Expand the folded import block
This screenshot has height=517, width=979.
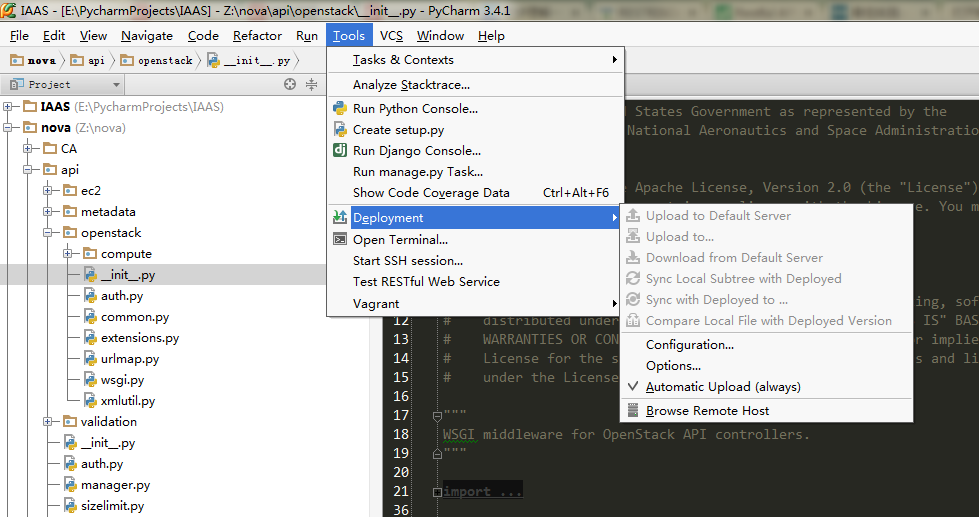[x=438, y=492]
